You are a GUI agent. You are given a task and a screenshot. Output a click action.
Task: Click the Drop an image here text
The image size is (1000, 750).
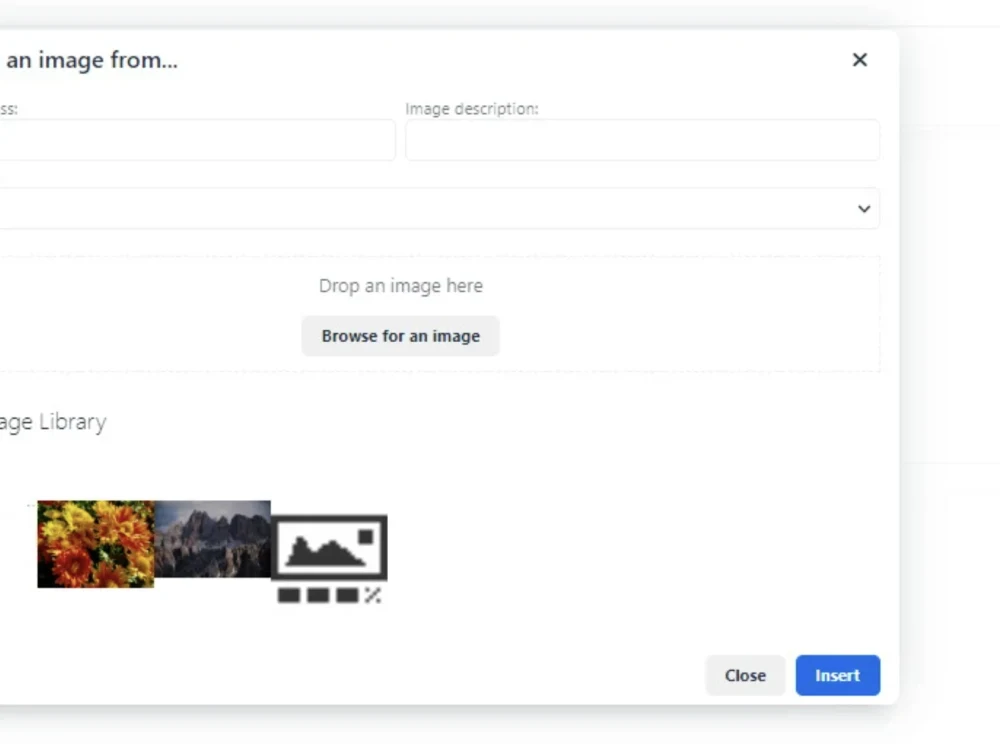click(401, 286)
